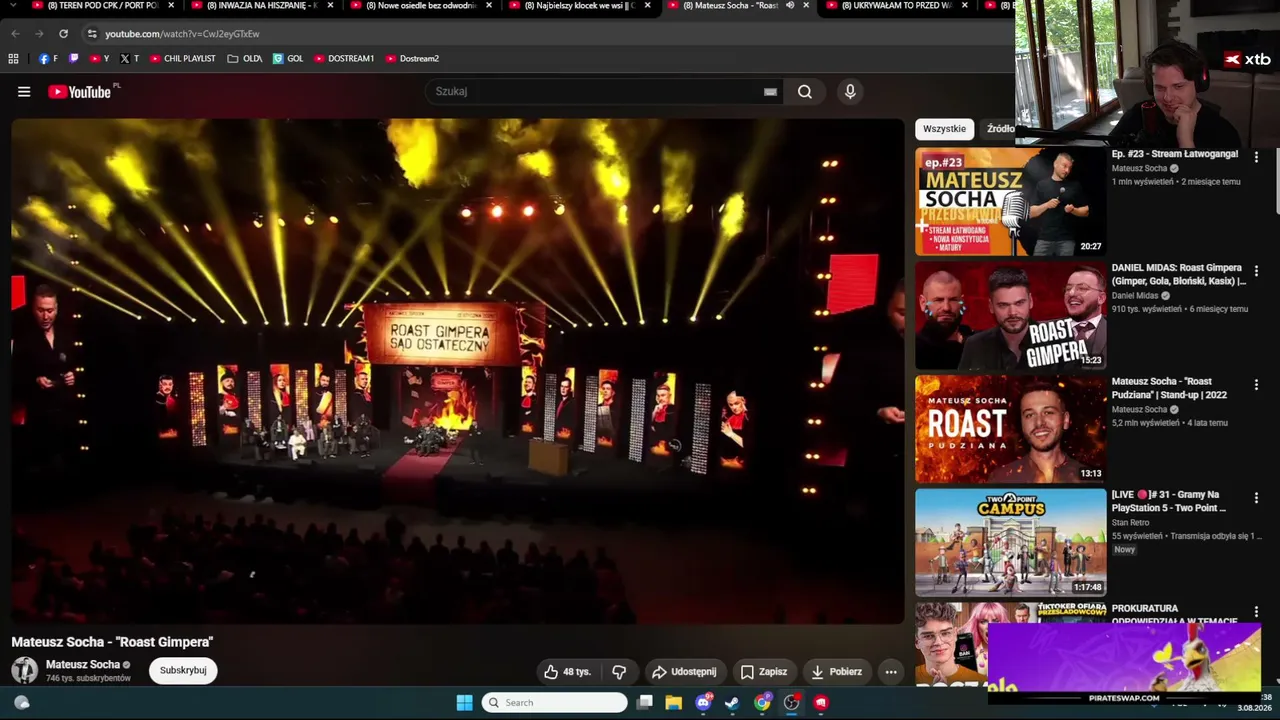Dislike the video with thumbs-down button
This screenshot has width=1280, height=720.
point(619,672)
